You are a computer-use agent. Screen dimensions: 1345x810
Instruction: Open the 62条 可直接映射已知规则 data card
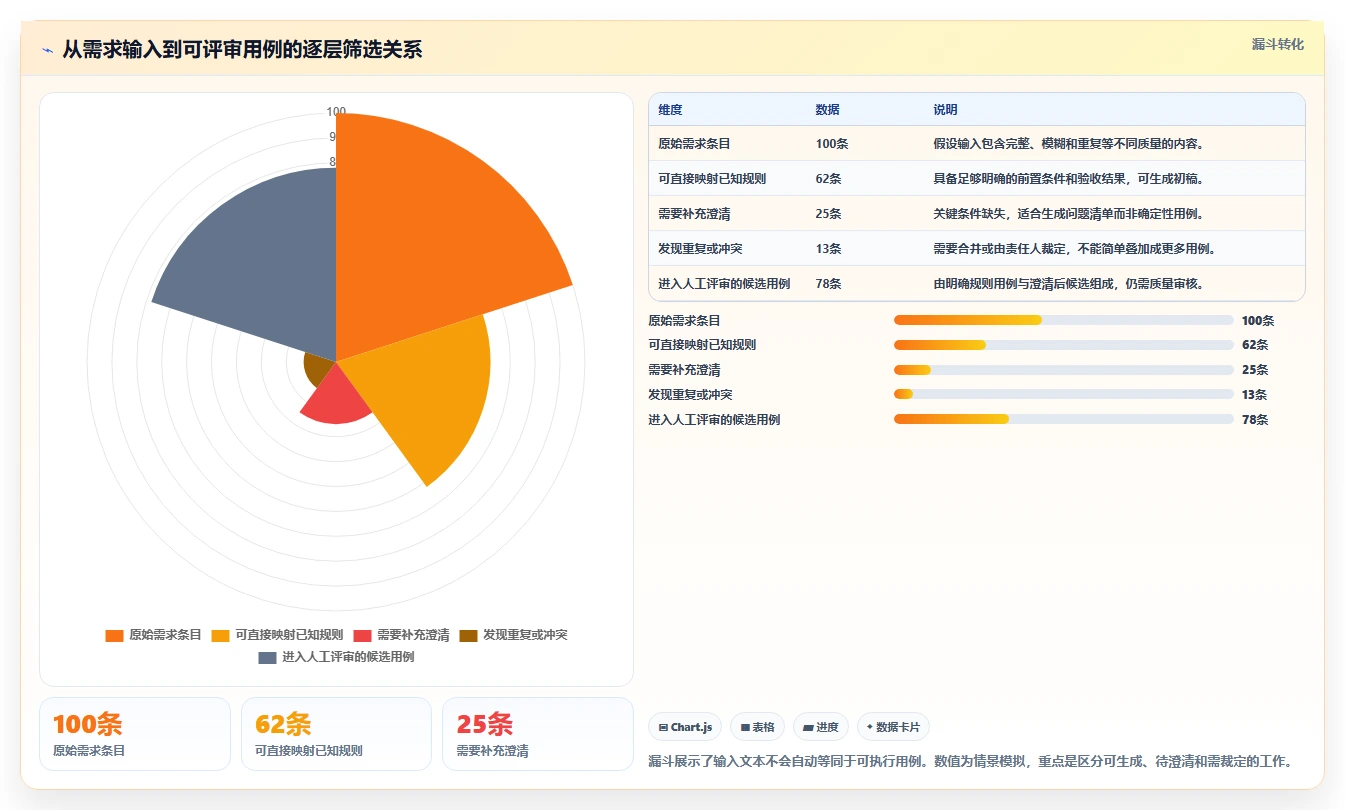click(x=336, y=734)
